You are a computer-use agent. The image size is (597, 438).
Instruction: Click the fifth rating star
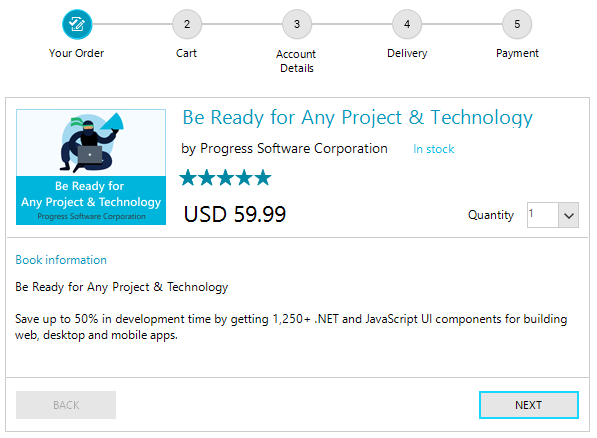click(263, 178)
